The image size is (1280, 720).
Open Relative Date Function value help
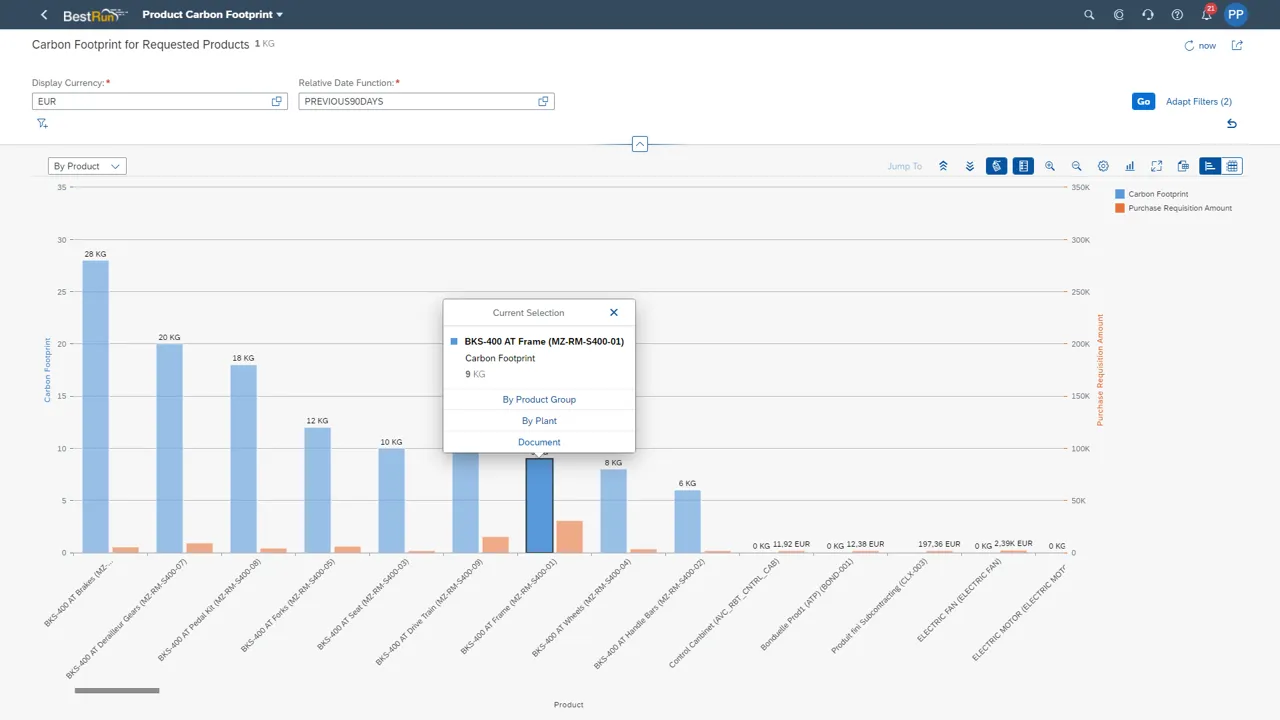543,101
